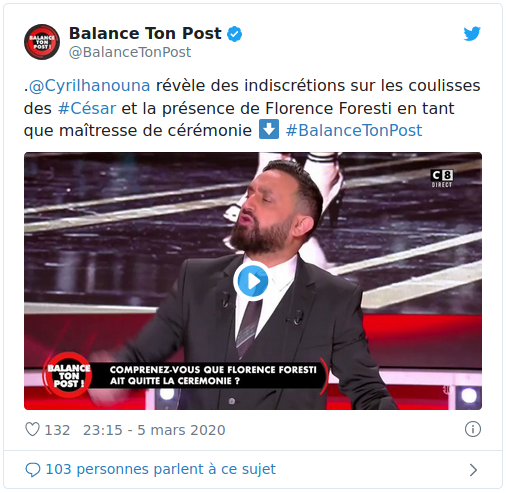The image size is (506, 493).
Task: Click the Balance Ton Post logo in video banner
Action: (x=68, y=375)
